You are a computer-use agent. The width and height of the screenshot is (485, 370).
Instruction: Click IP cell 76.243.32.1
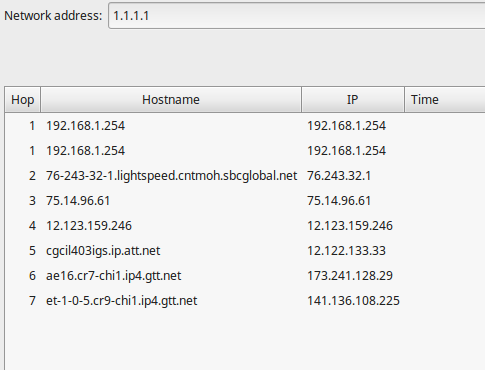pos(339,176)
